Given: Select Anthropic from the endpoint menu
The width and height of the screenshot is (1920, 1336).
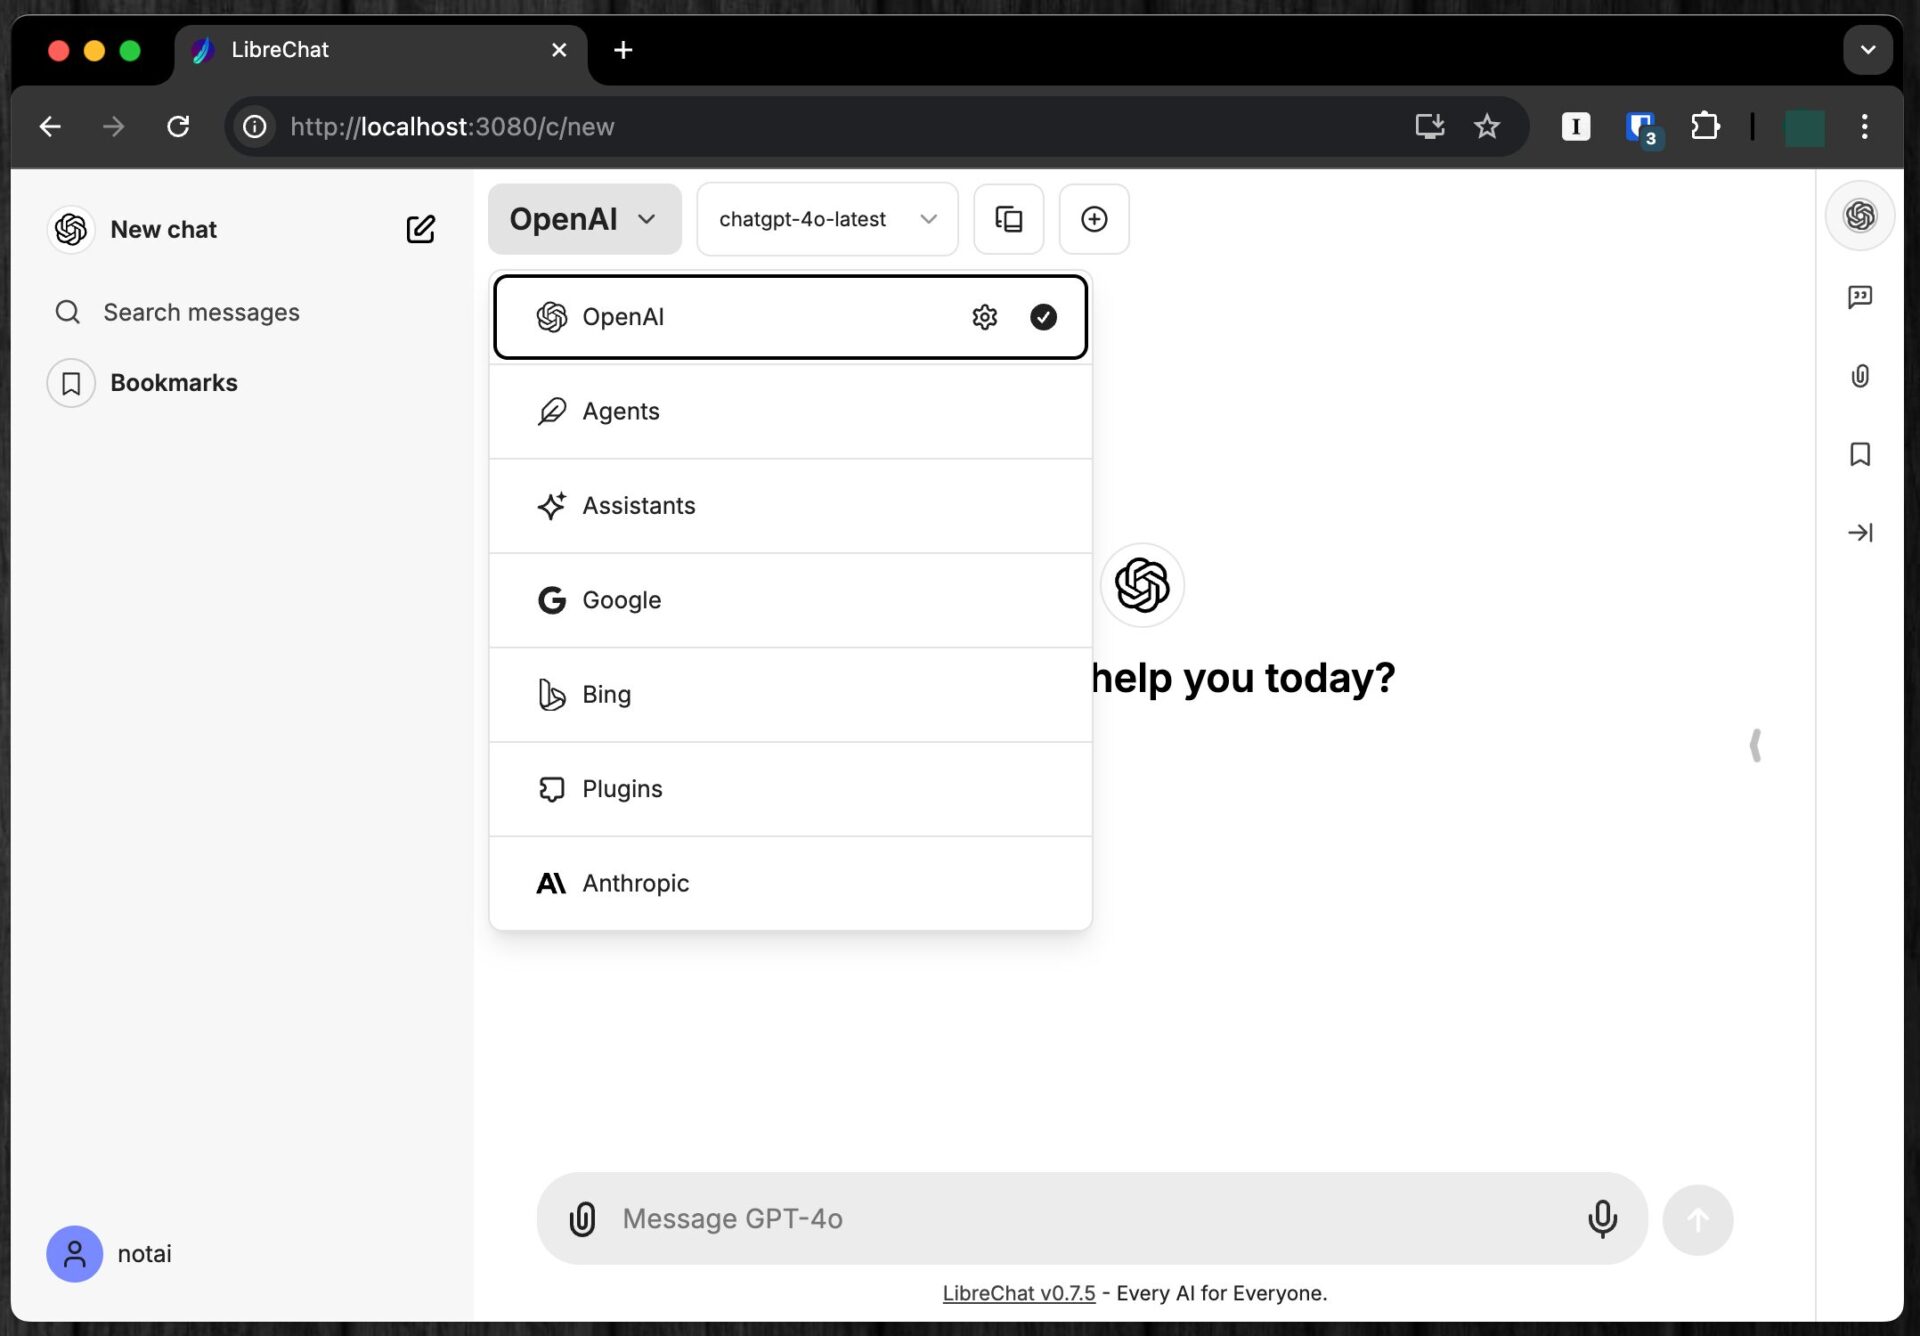Looking at the screenshot, I should tap(636, 883).
